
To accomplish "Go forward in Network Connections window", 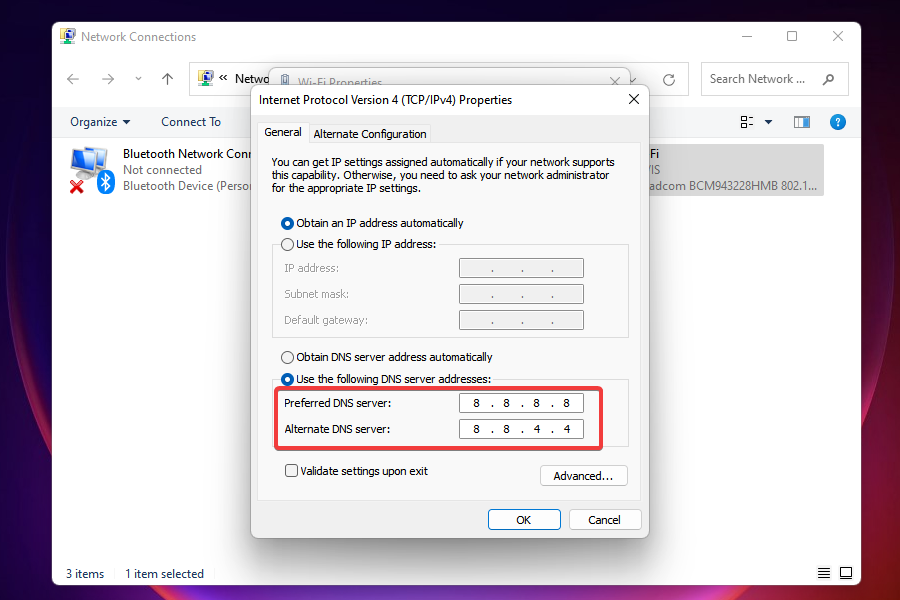I will 108,79.
